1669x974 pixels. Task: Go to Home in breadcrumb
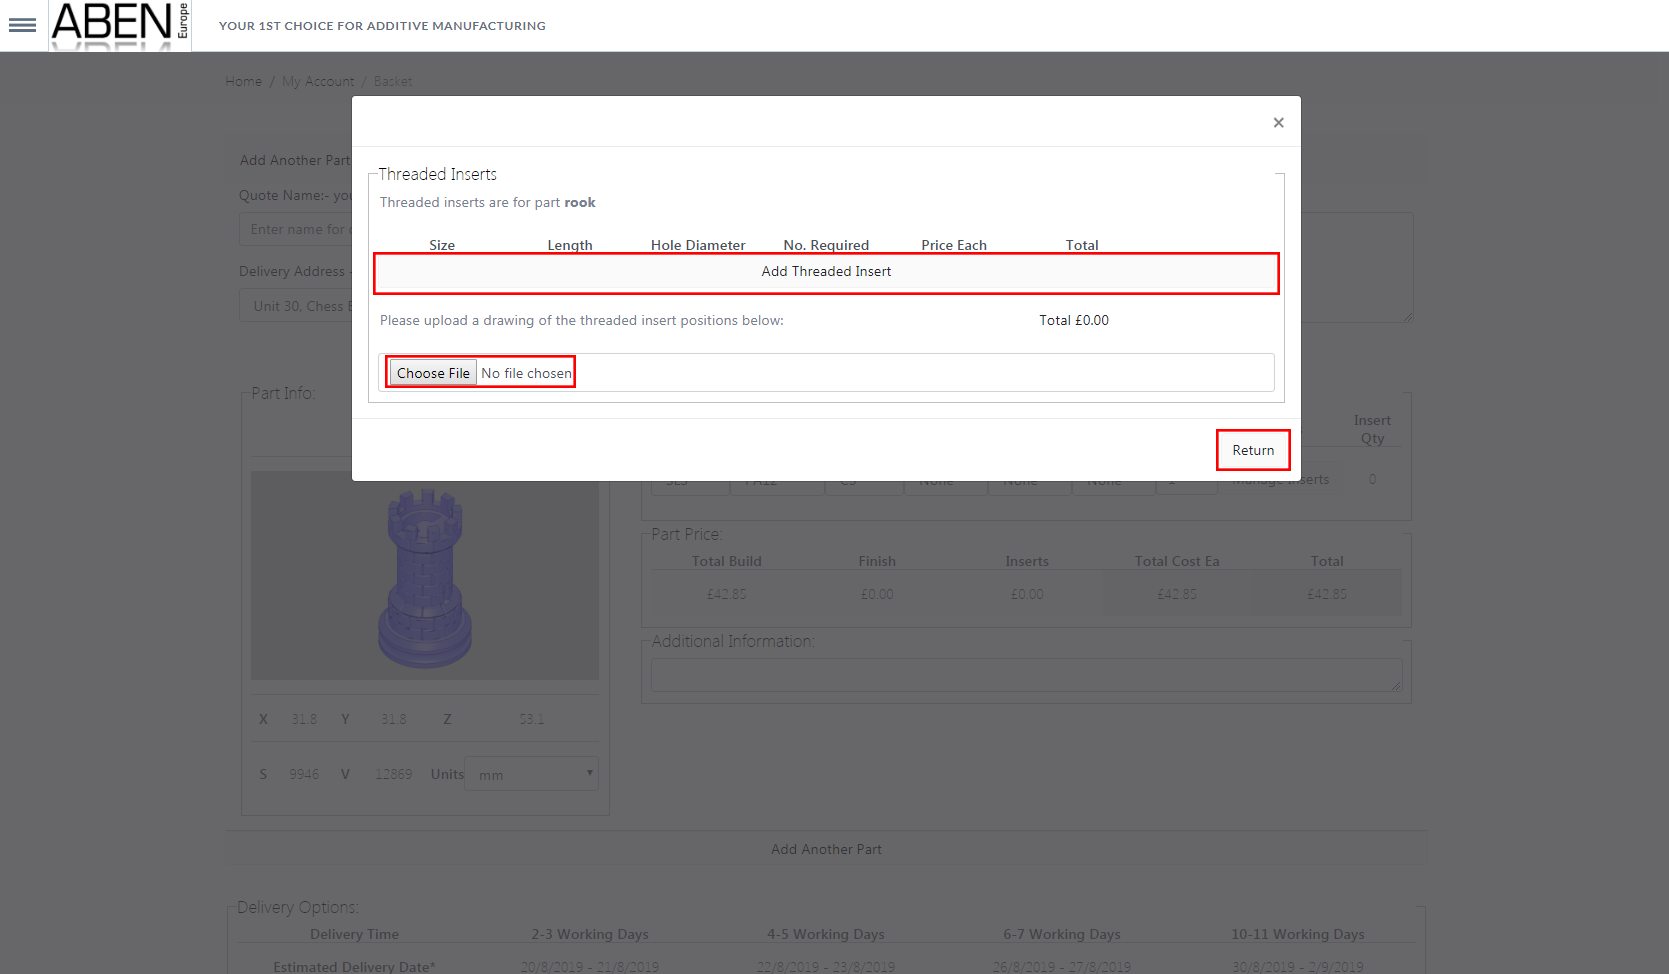243,82
